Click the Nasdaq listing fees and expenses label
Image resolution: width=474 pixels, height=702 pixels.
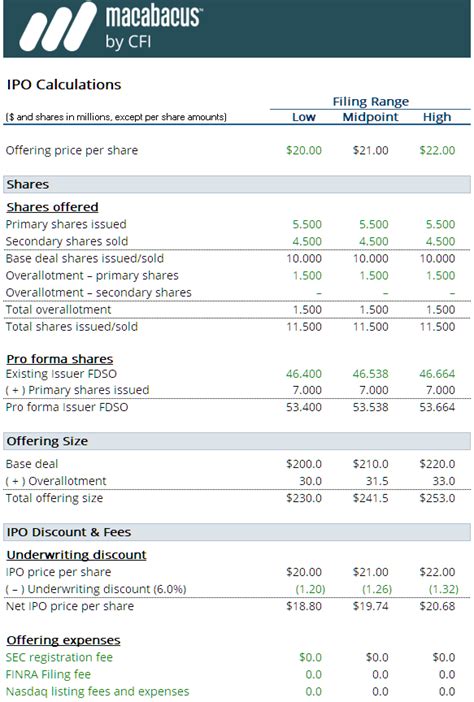98,691
